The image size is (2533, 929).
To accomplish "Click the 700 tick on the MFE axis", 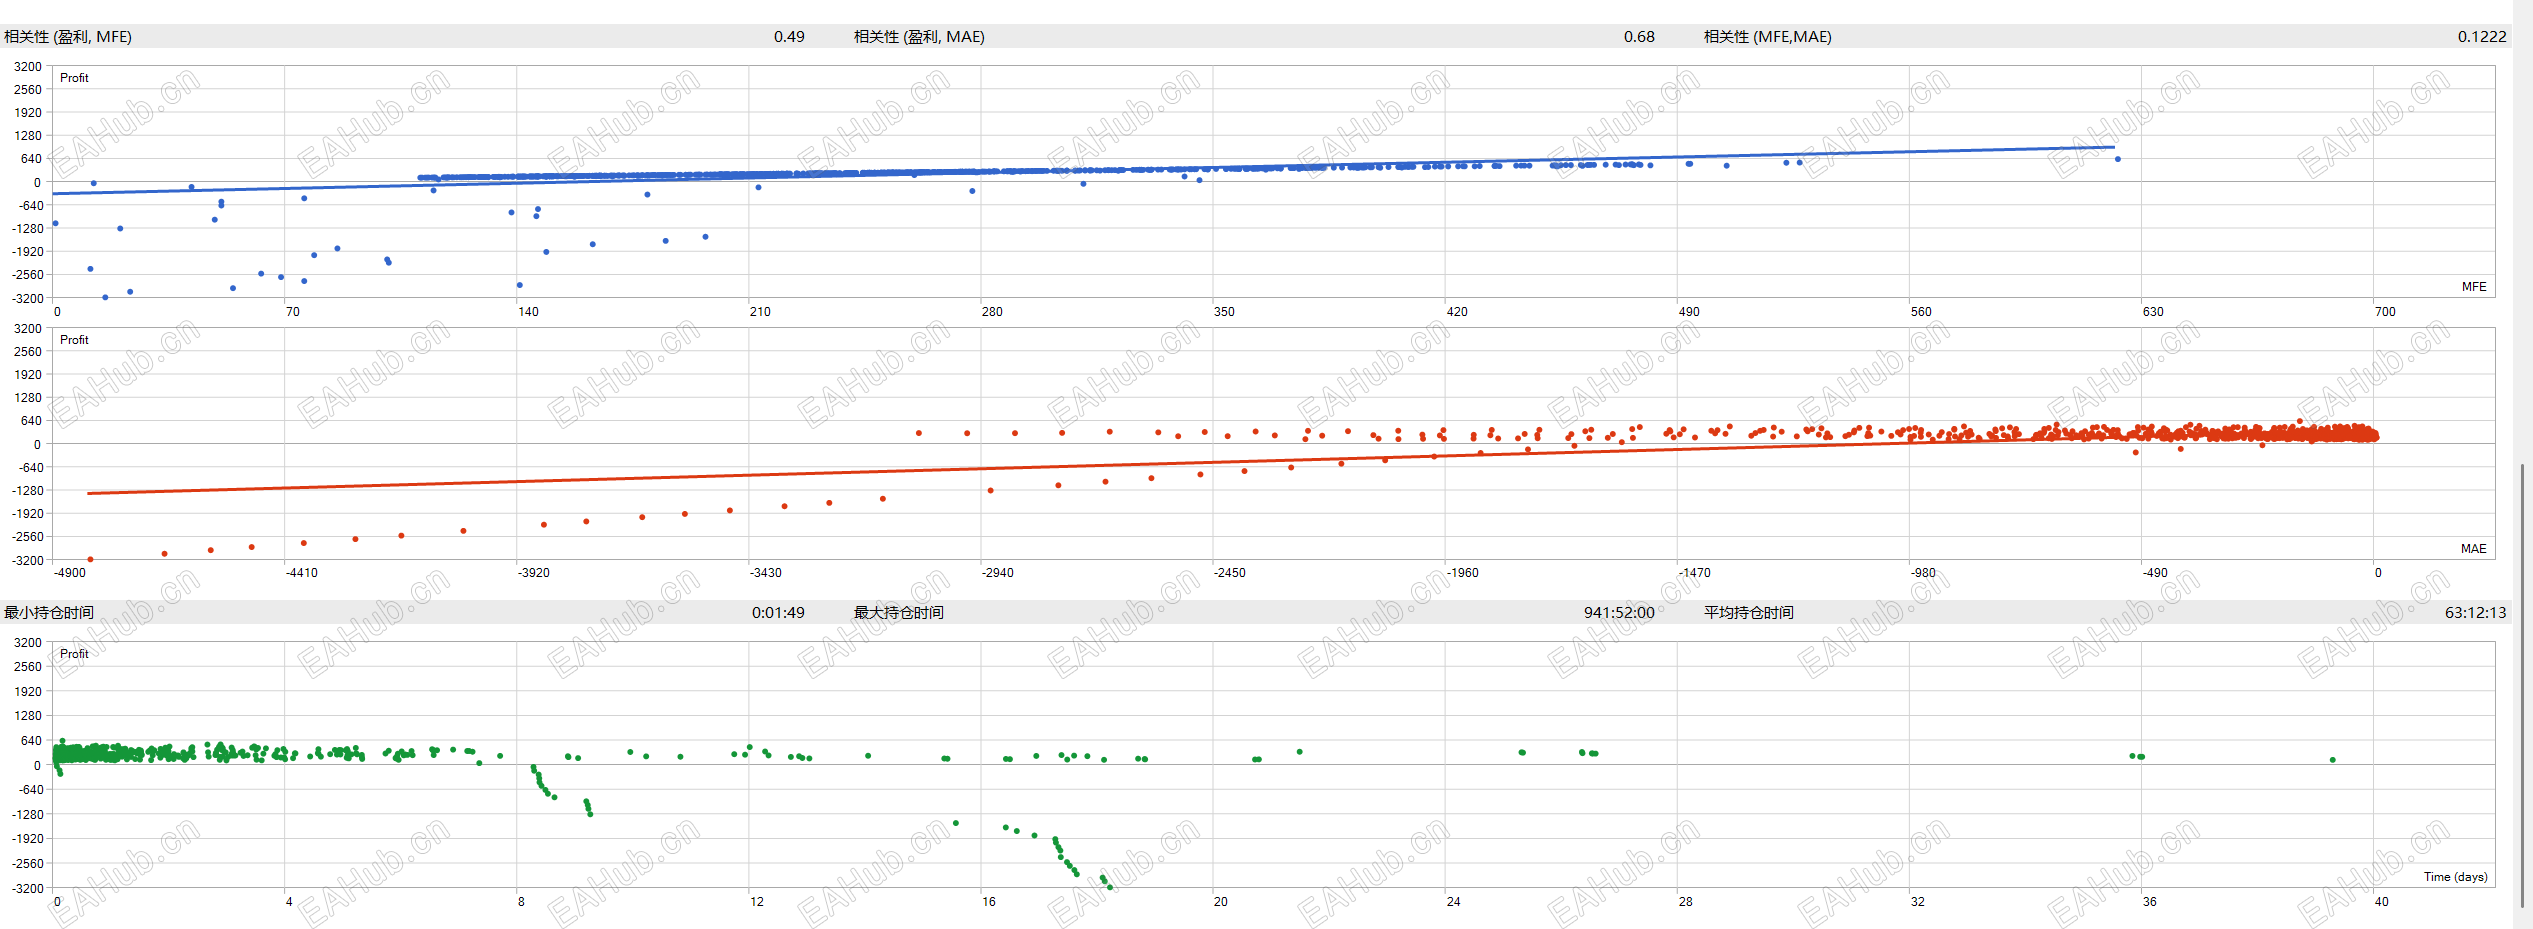I will (2385, 312).
